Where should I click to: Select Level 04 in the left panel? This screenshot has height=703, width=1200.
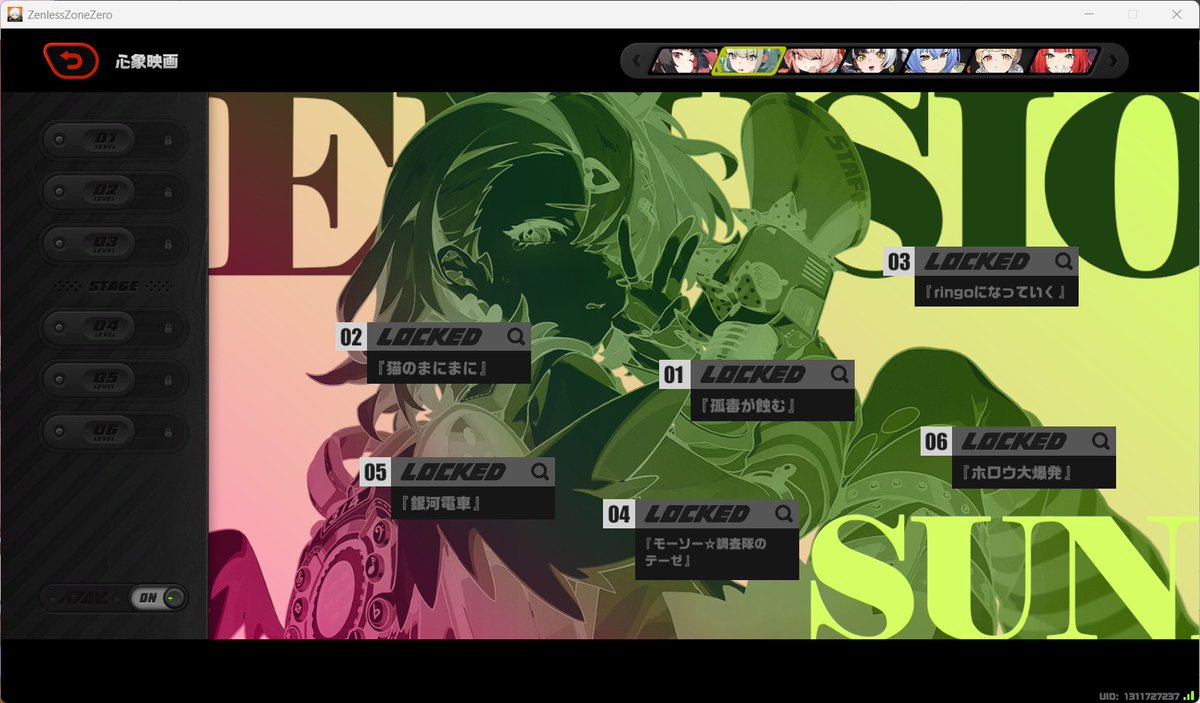coord(113,327)
